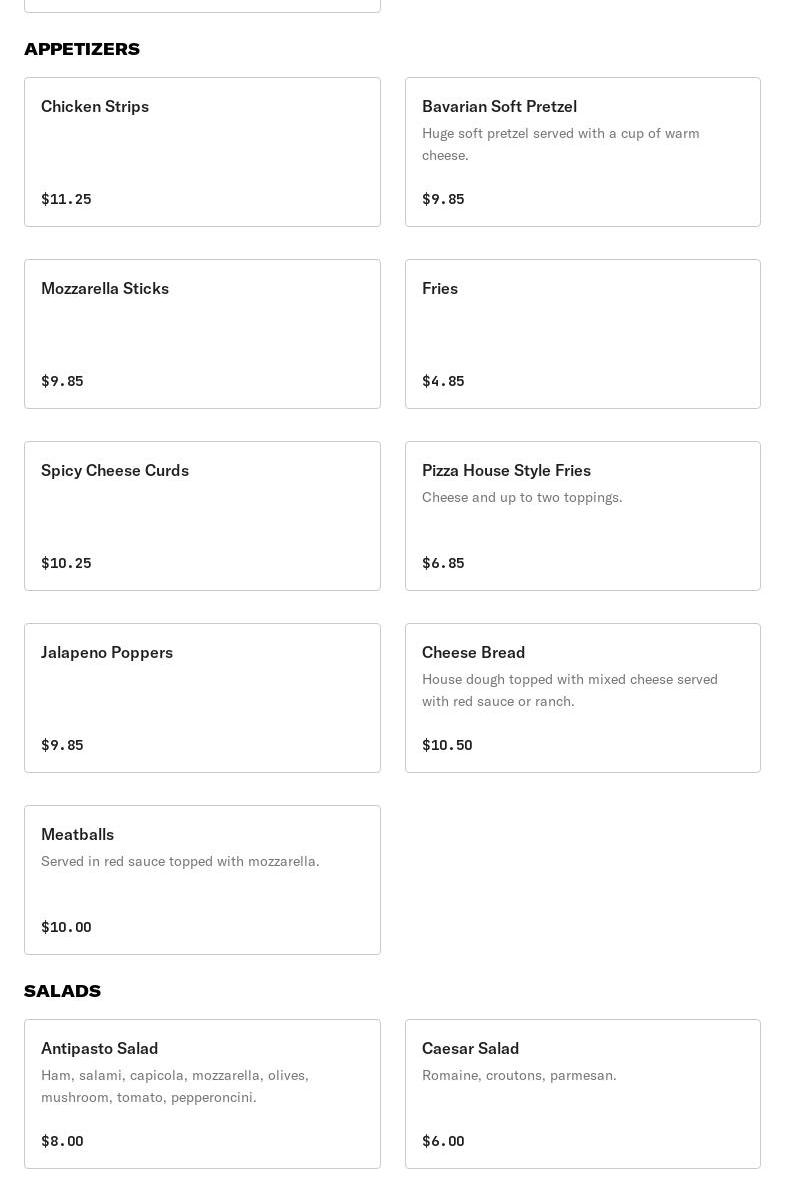Click the $11.25 Chicken Strips price
The image size is (785, 1183).
click(66, 199)
